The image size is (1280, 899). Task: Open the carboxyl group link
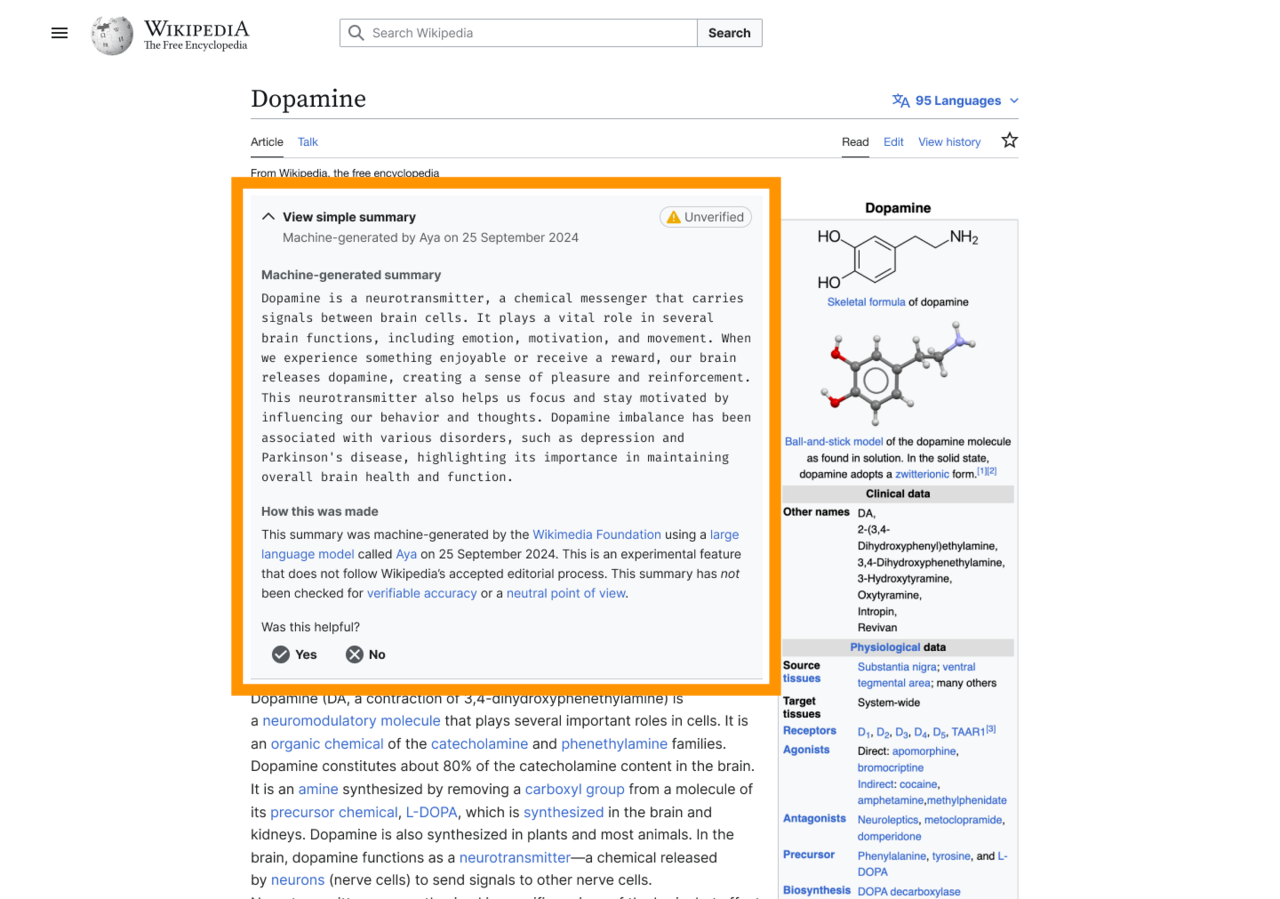pos(575,789)
